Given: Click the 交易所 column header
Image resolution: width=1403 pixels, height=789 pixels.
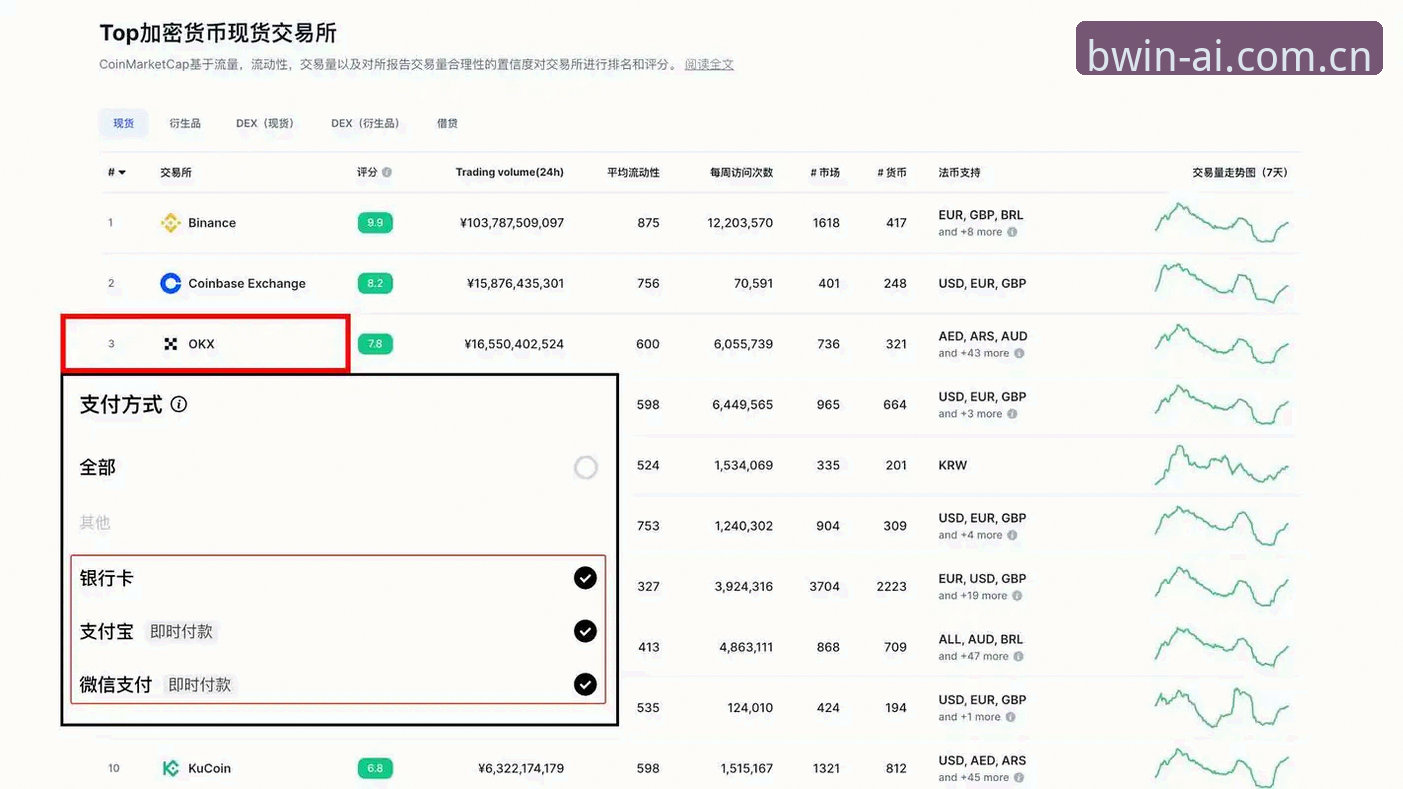Looking at the screenshot, I should [176, 172].
